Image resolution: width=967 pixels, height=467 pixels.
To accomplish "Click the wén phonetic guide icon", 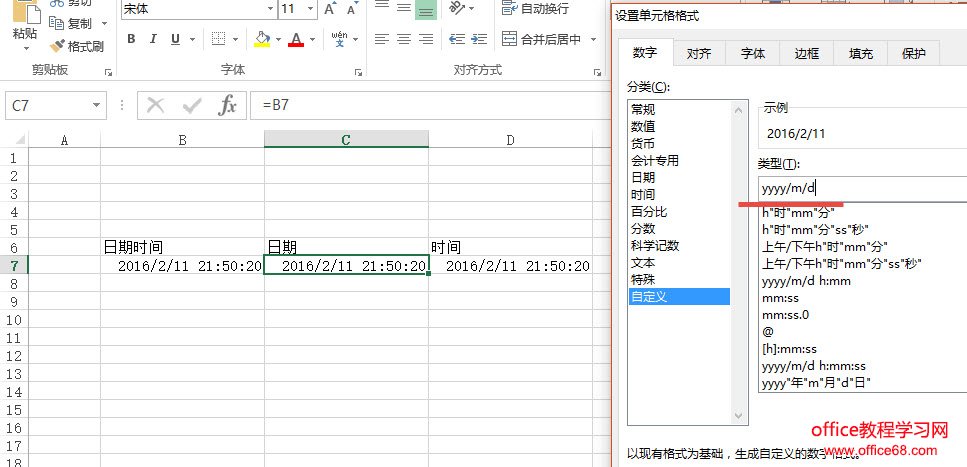I will 339,39.
